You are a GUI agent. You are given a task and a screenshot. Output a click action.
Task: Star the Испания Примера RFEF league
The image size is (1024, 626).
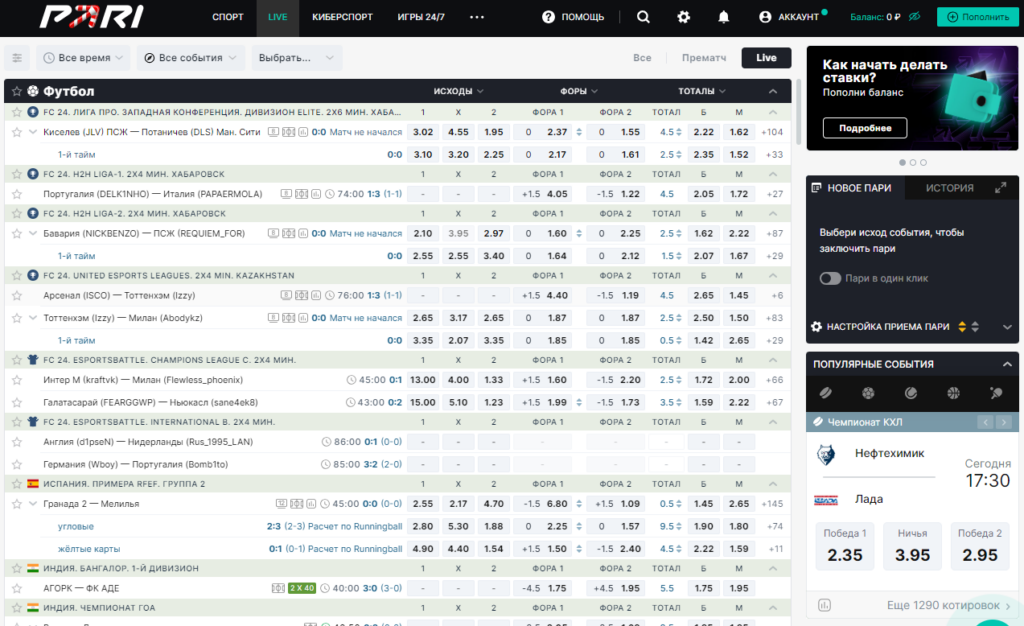pos(17,484)
